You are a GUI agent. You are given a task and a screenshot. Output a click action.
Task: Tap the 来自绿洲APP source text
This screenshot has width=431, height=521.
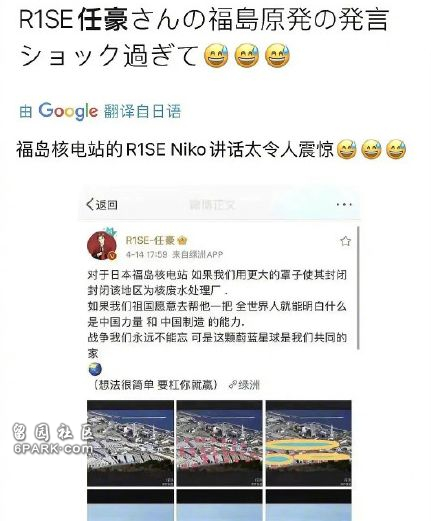pos(197,255)
